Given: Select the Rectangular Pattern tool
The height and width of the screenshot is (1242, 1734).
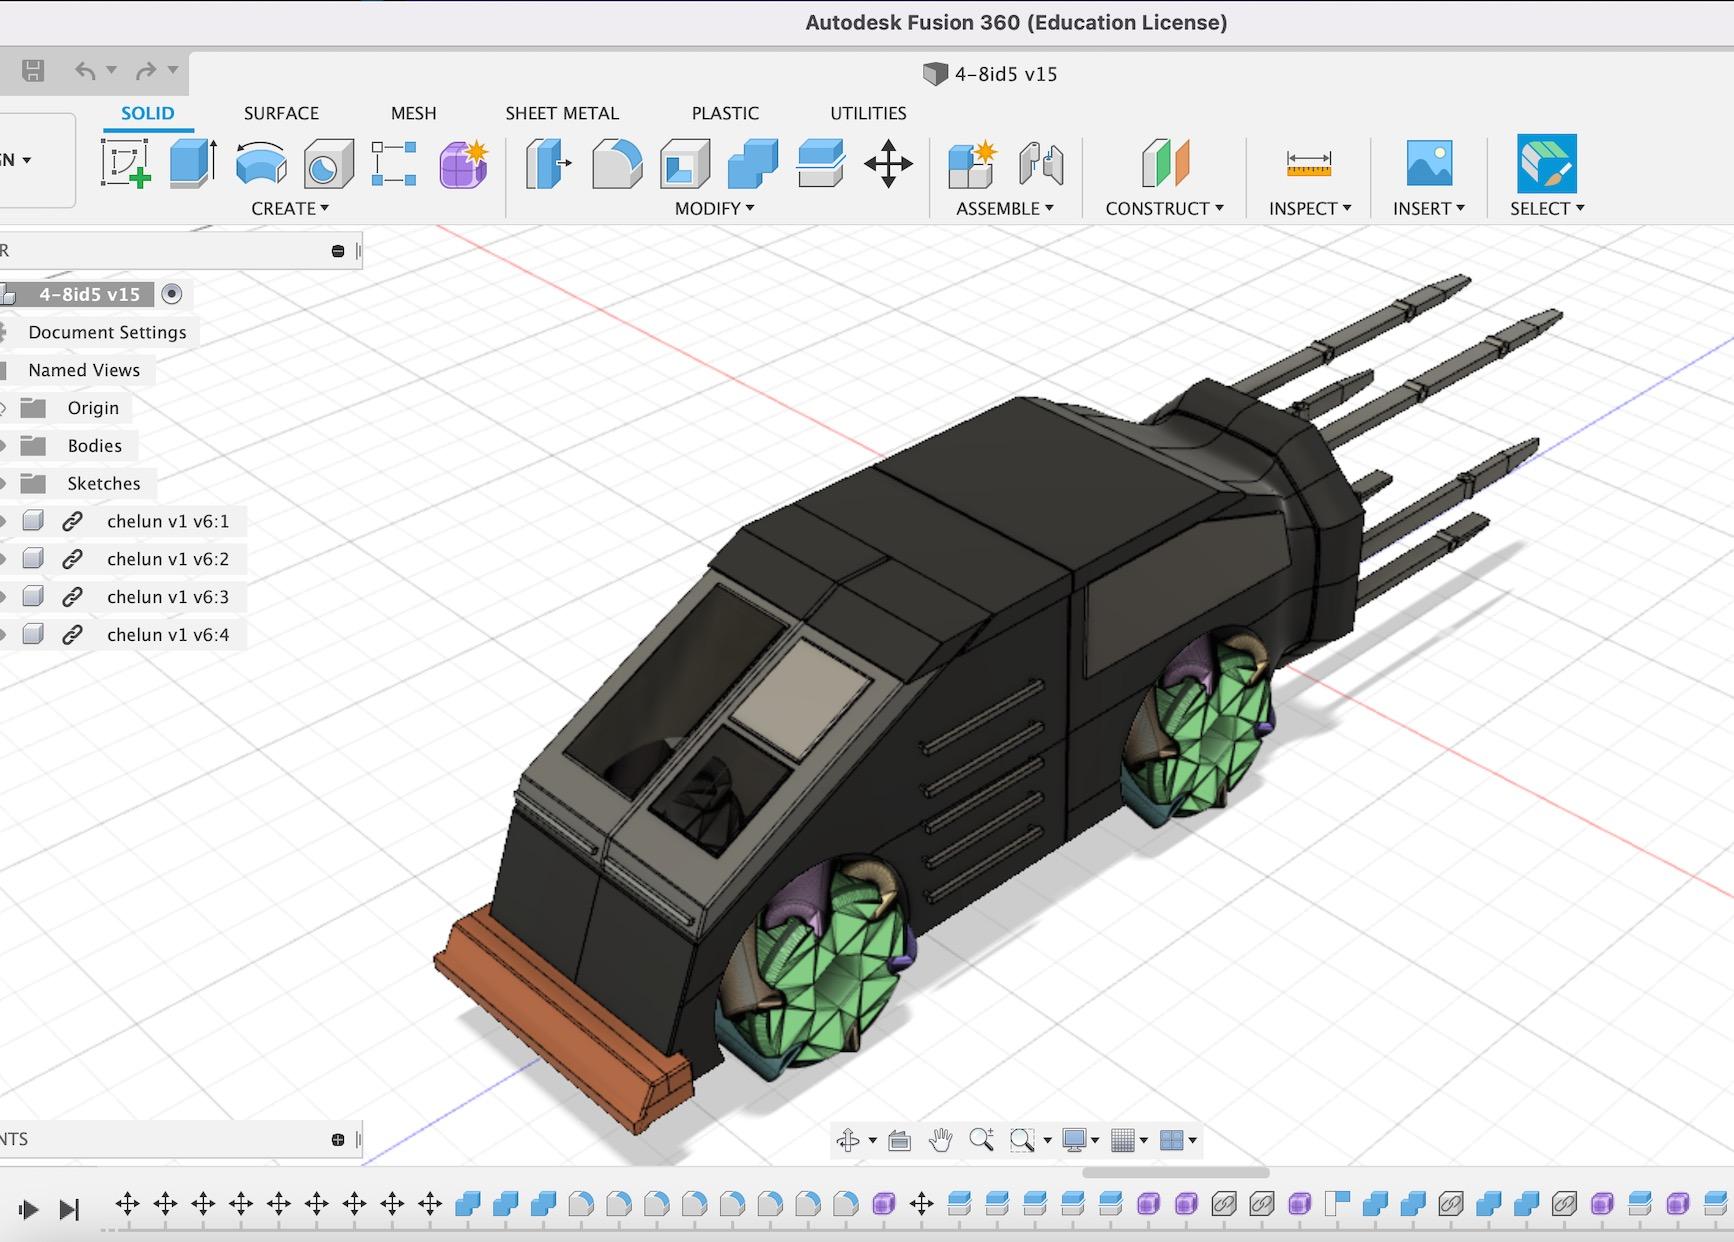Looking at the screenshot, I should click(x=394, y=163).
